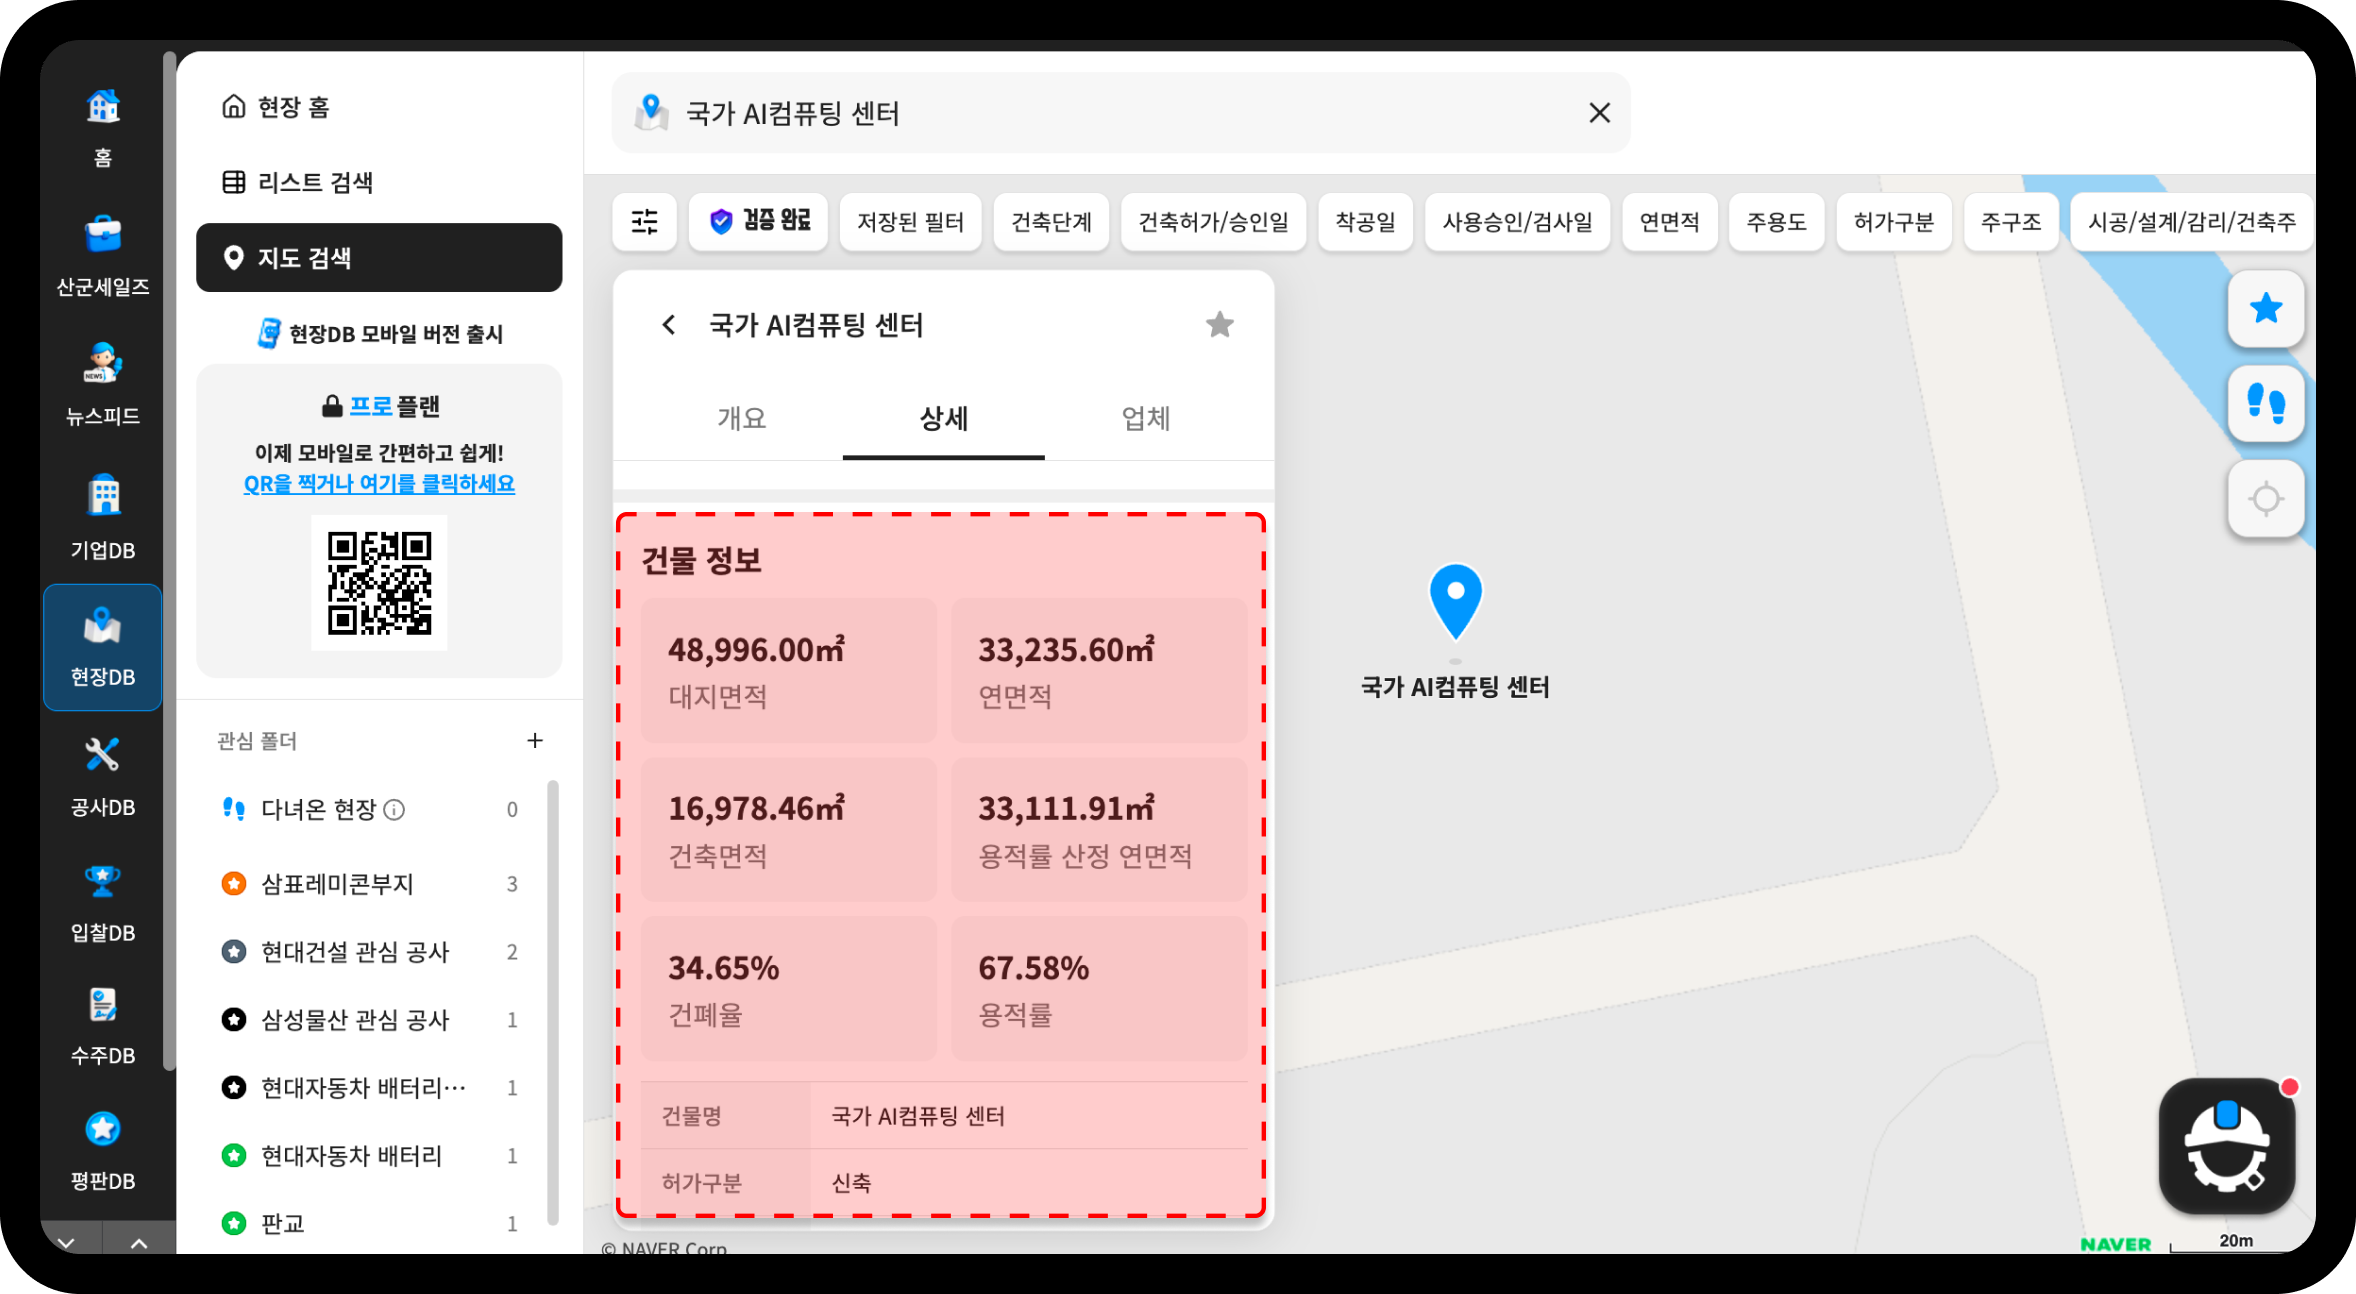2356x1294 pixels.
Task: Expand sidebar with up chevron
Action: pos(139,1243)
